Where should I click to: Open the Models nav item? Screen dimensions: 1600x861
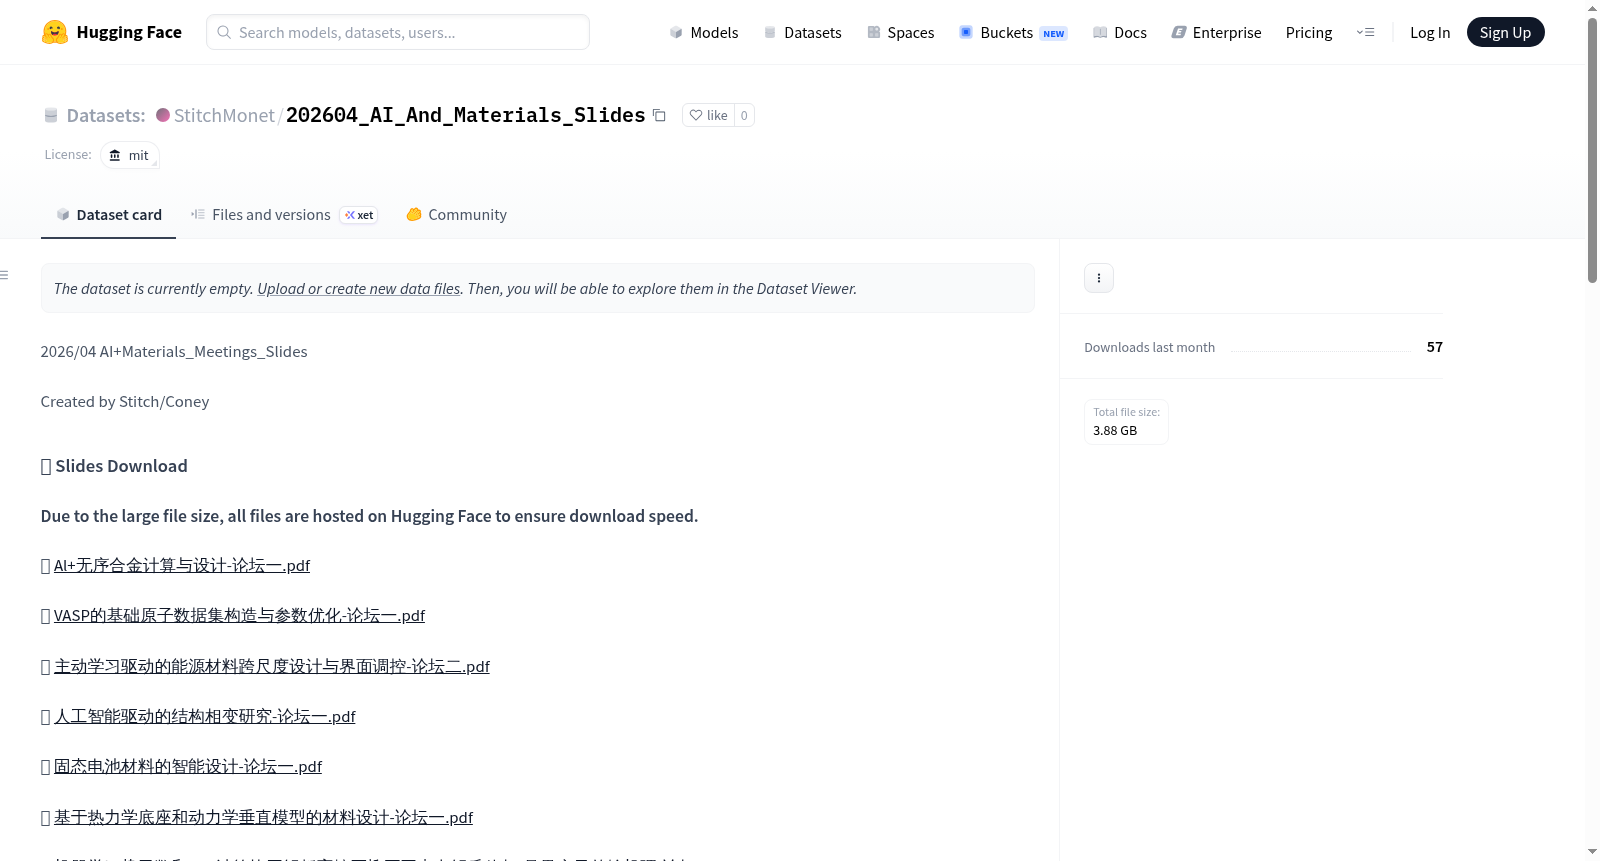[703, 32]
